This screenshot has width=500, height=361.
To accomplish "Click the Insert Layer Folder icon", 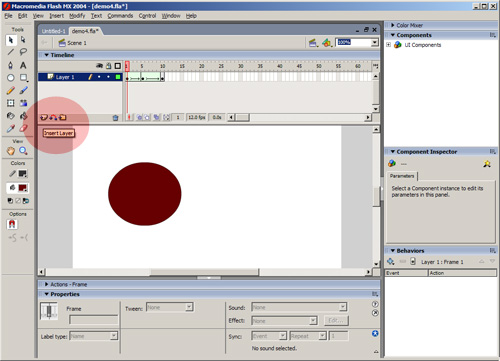I will coord(63,117).
